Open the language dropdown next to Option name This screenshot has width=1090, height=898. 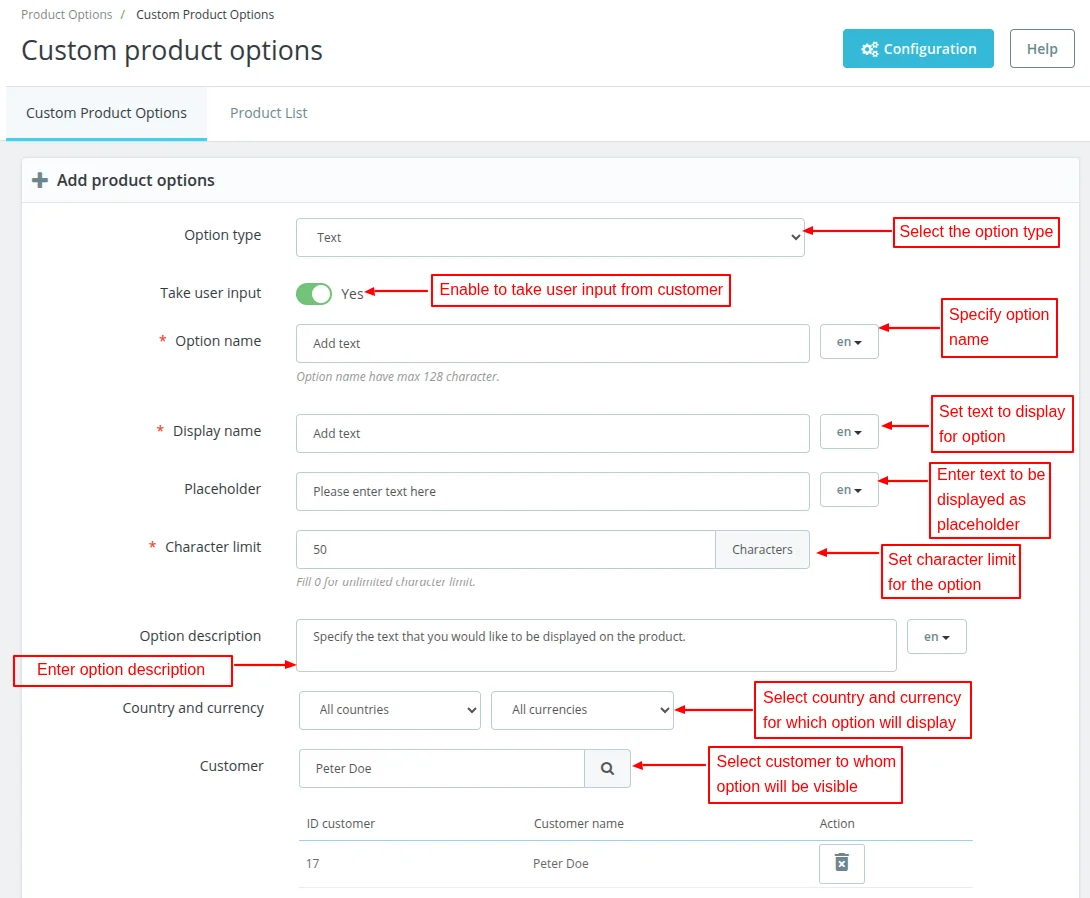848,341
